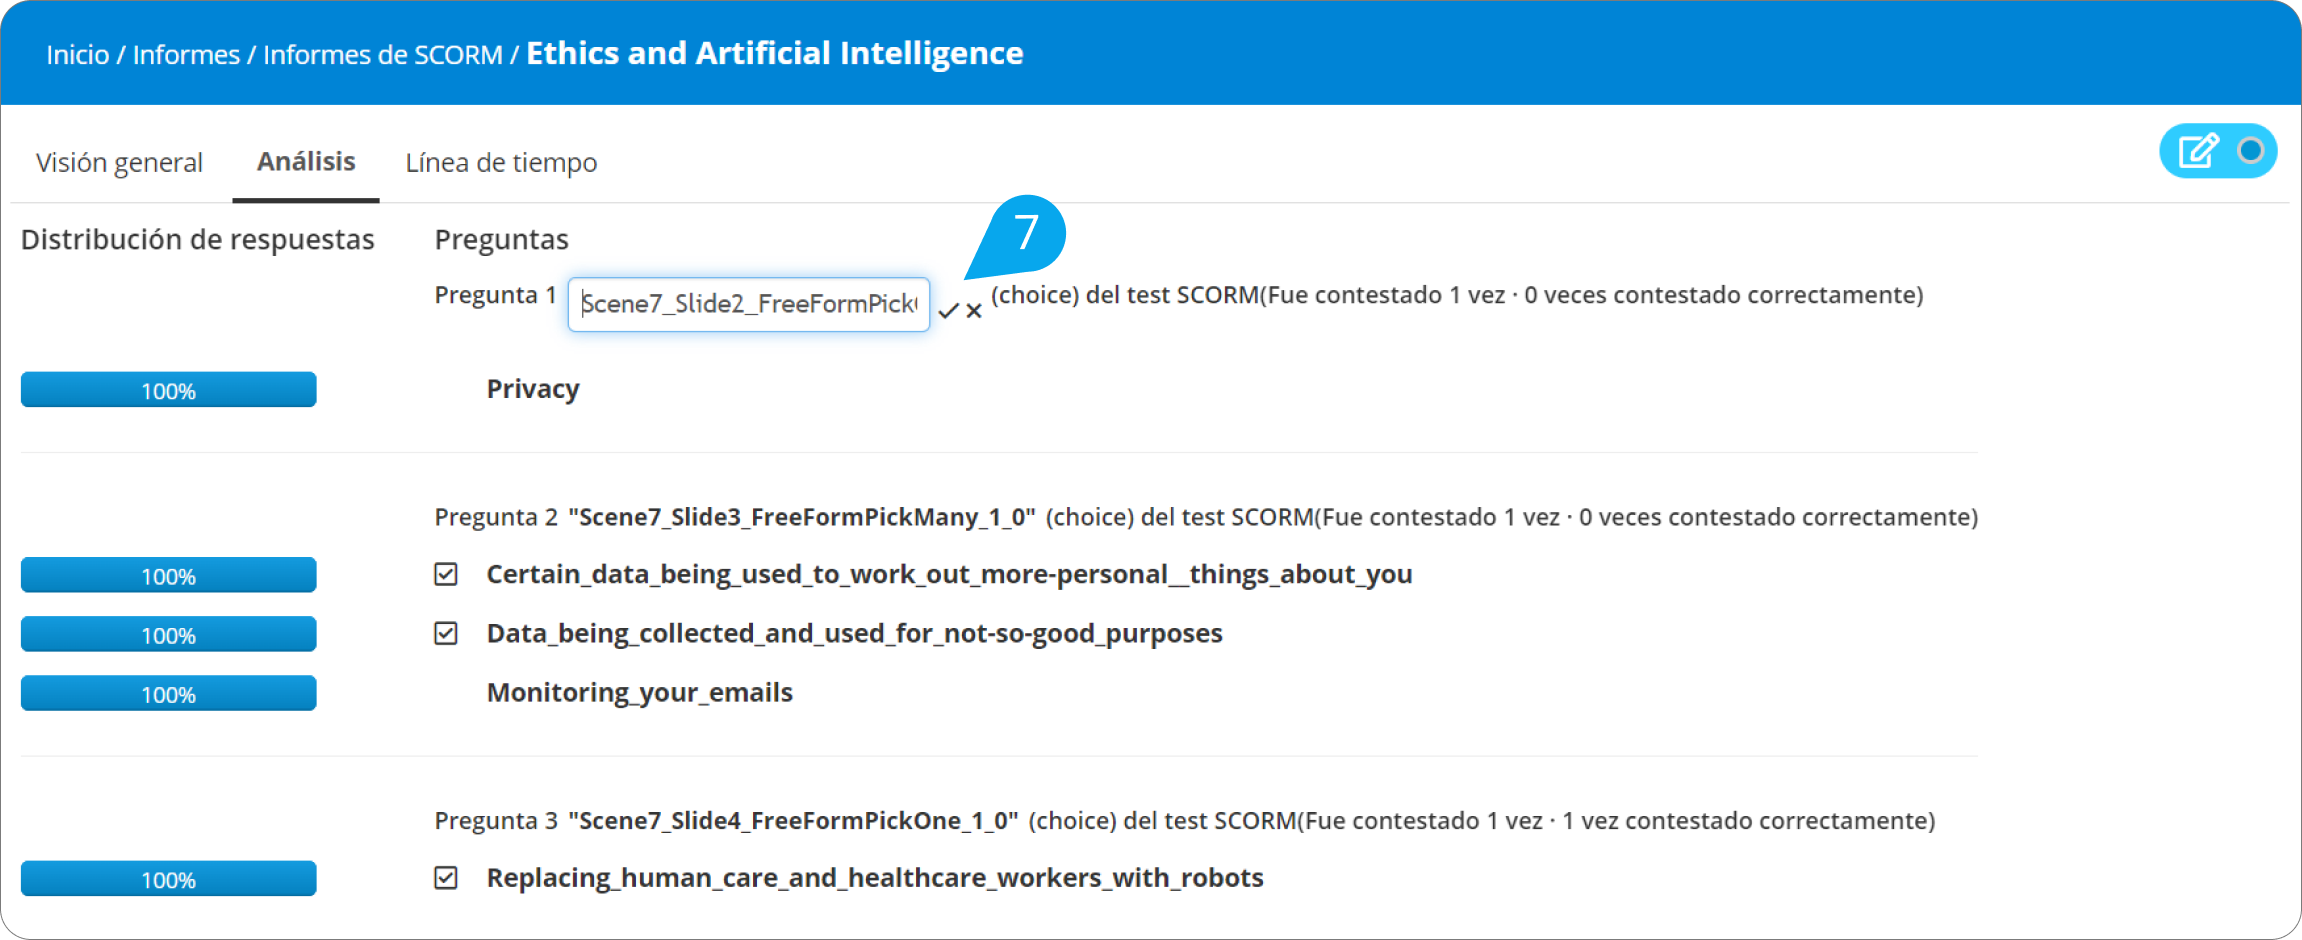Switch to the Visión general tab

tap(119, 162)
